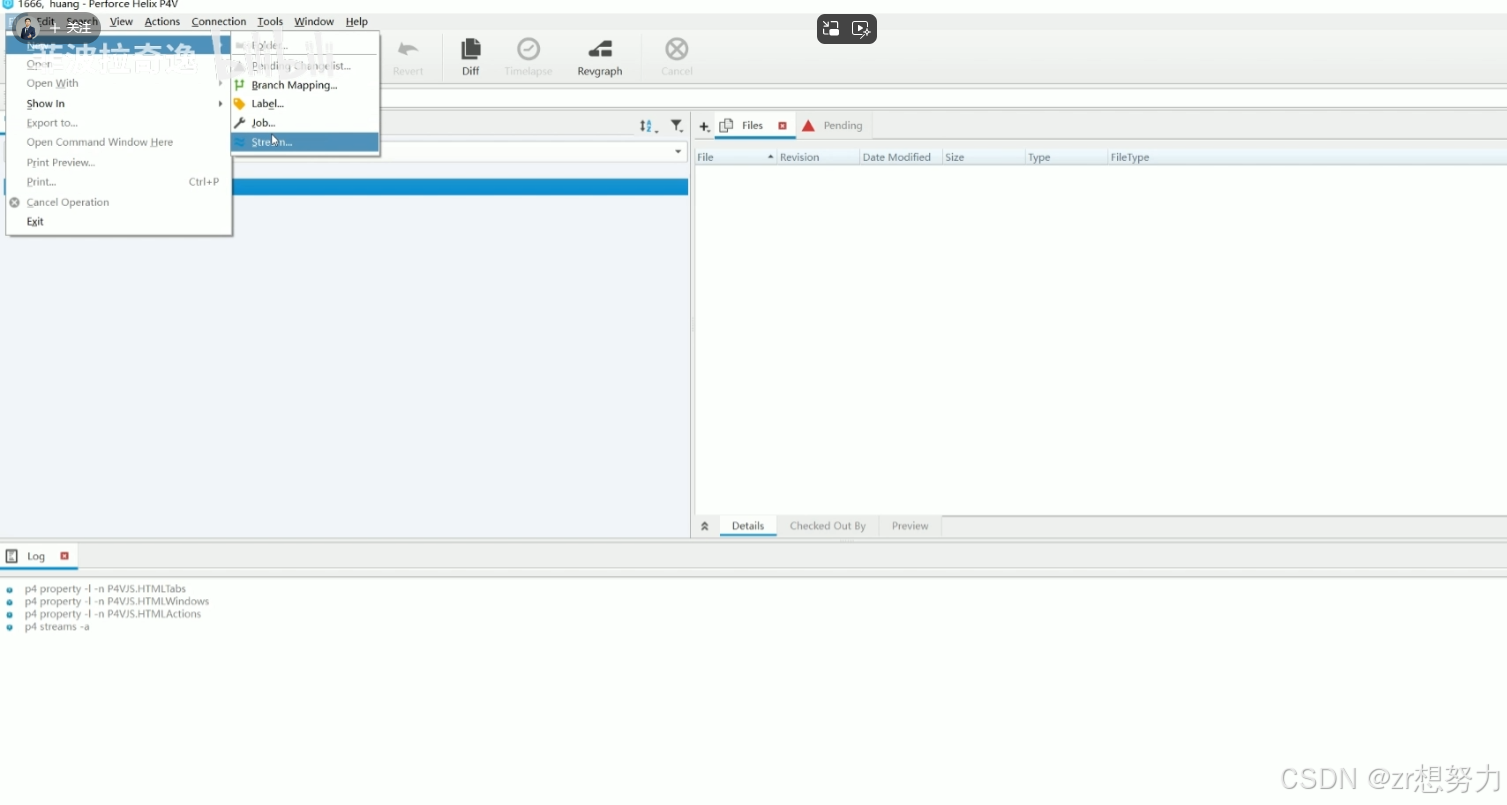1507x805 pixels.
Task: Select Print Preview... menu entry
Action: pos(118,162)
